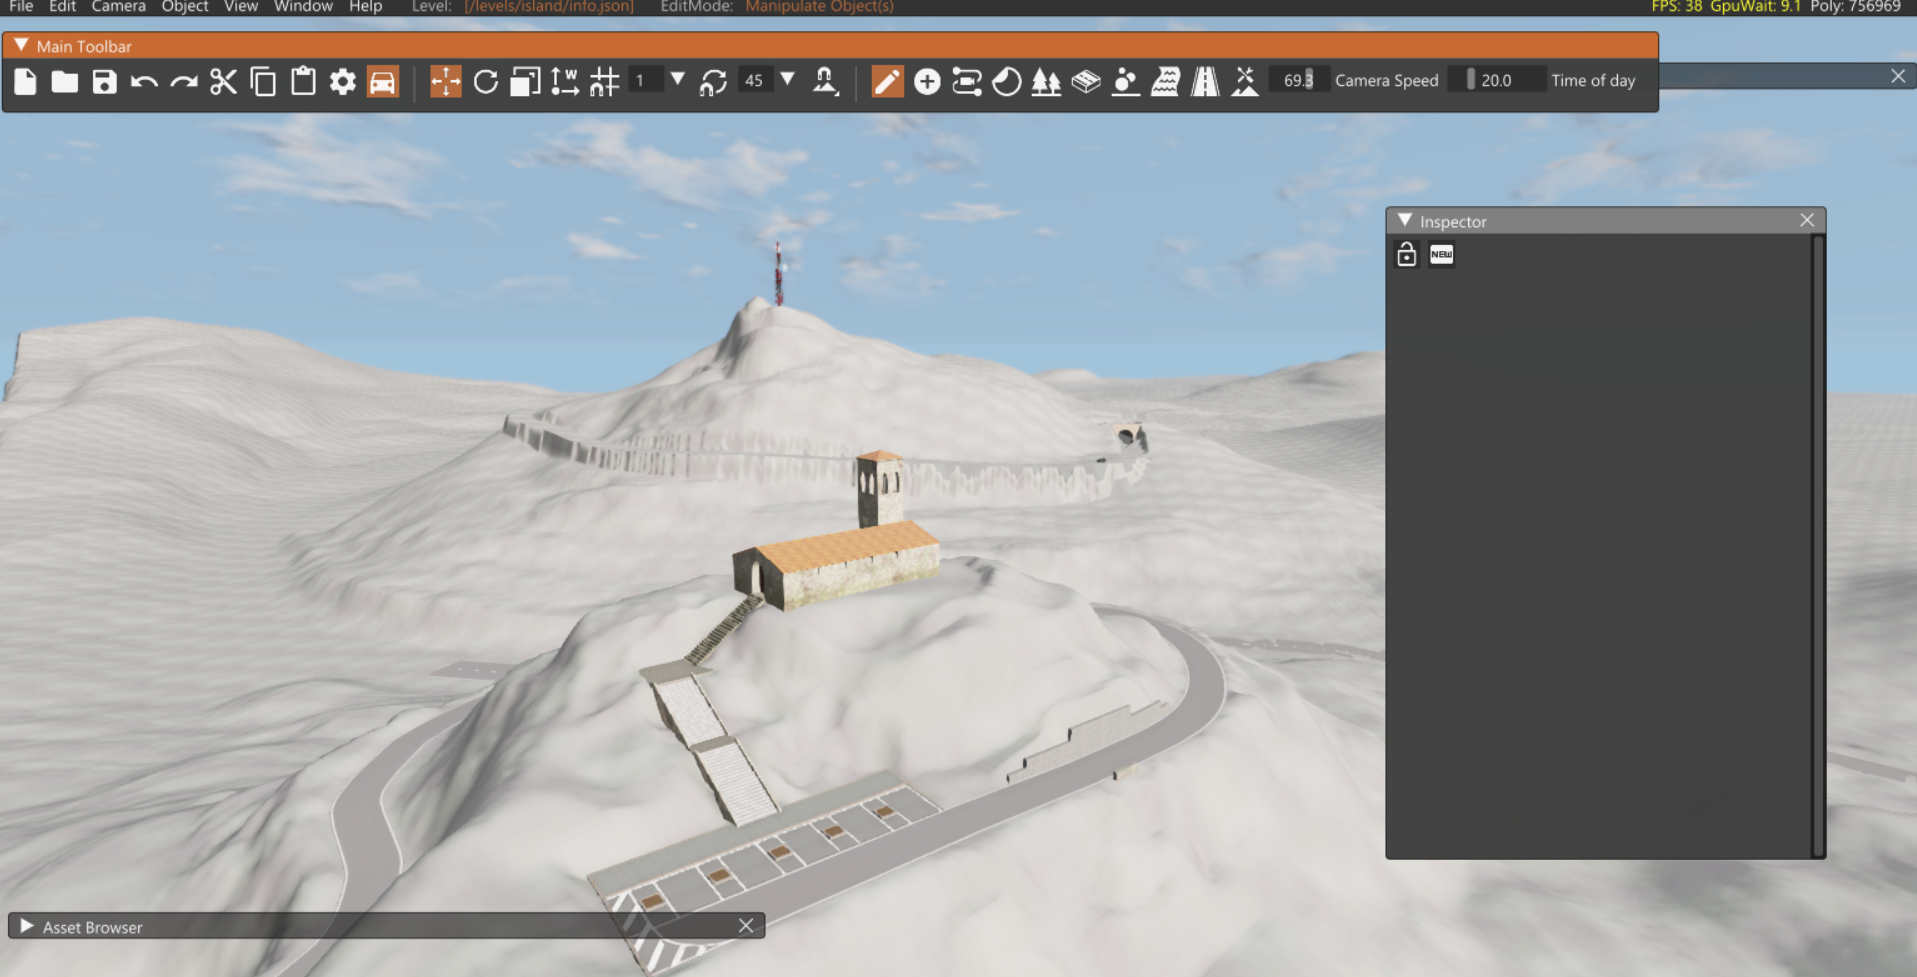Select the Scale gizmo tool
1917x977 pixels.
point(525,81)
